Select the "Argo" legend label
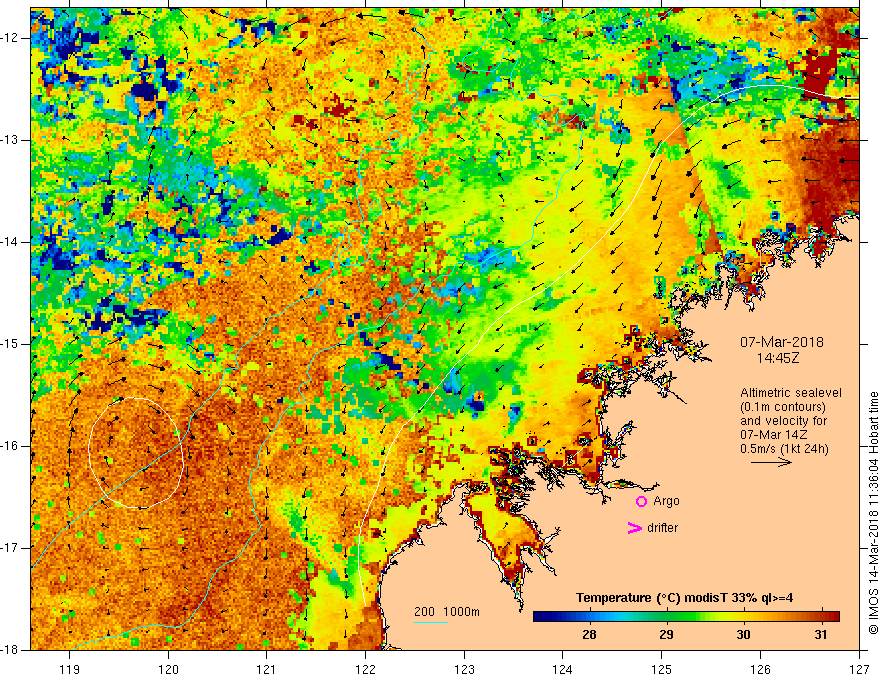The height and width of the screenshot is (680, 880). point(666,501)
